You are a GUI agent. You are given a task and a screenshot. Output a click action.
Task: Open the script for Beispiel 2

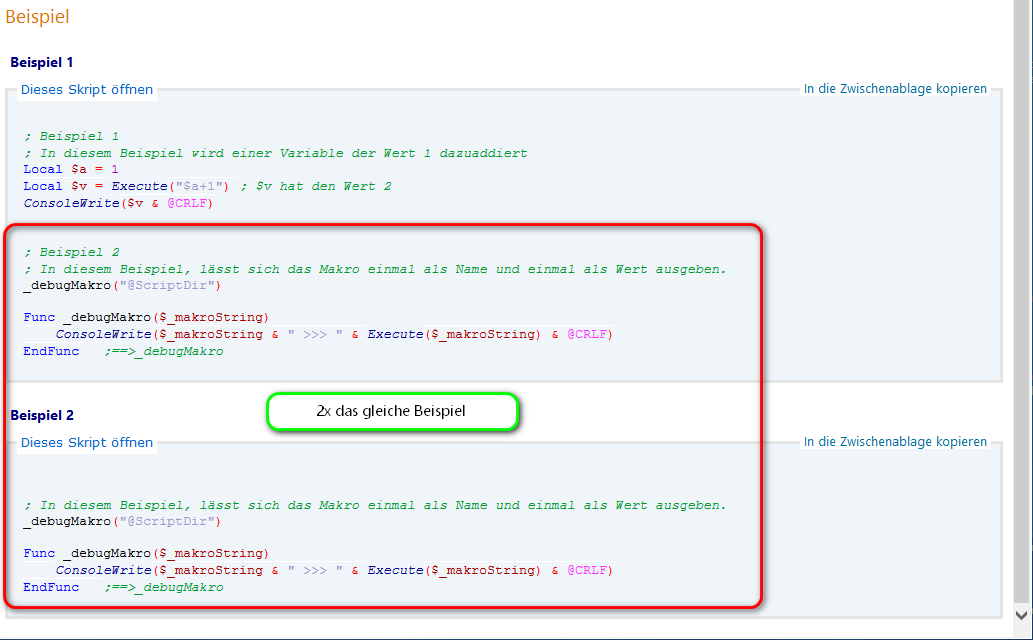click(87, 442)
